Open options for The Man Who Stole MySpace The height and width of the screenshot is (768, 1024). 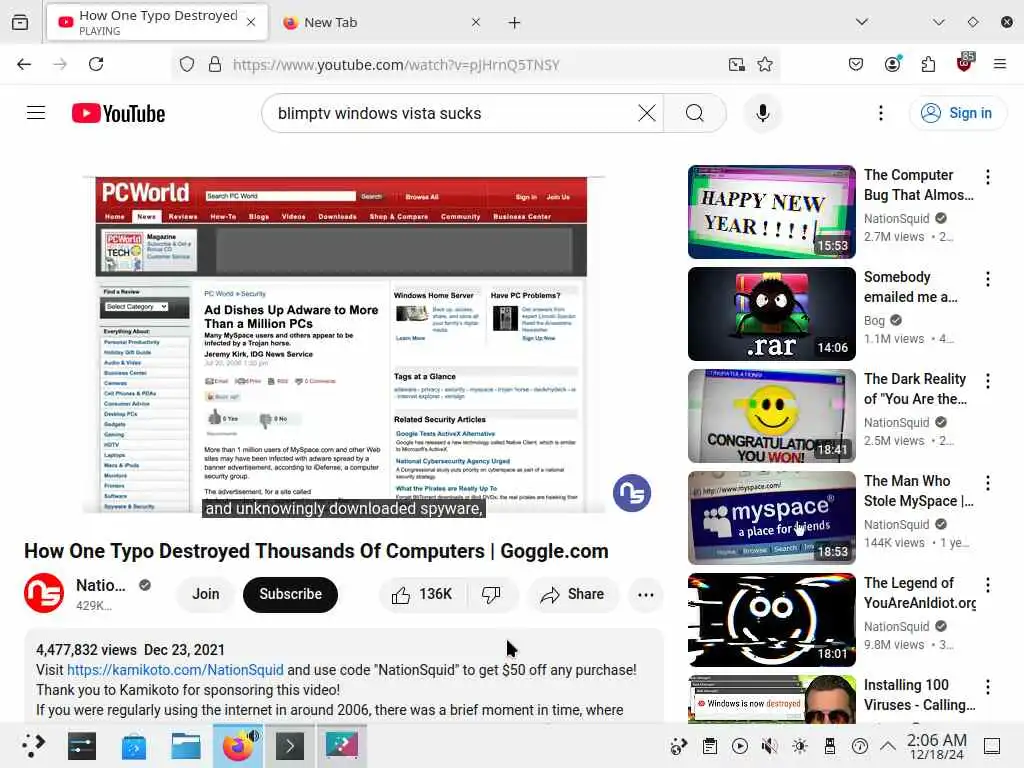coord(987,483)
